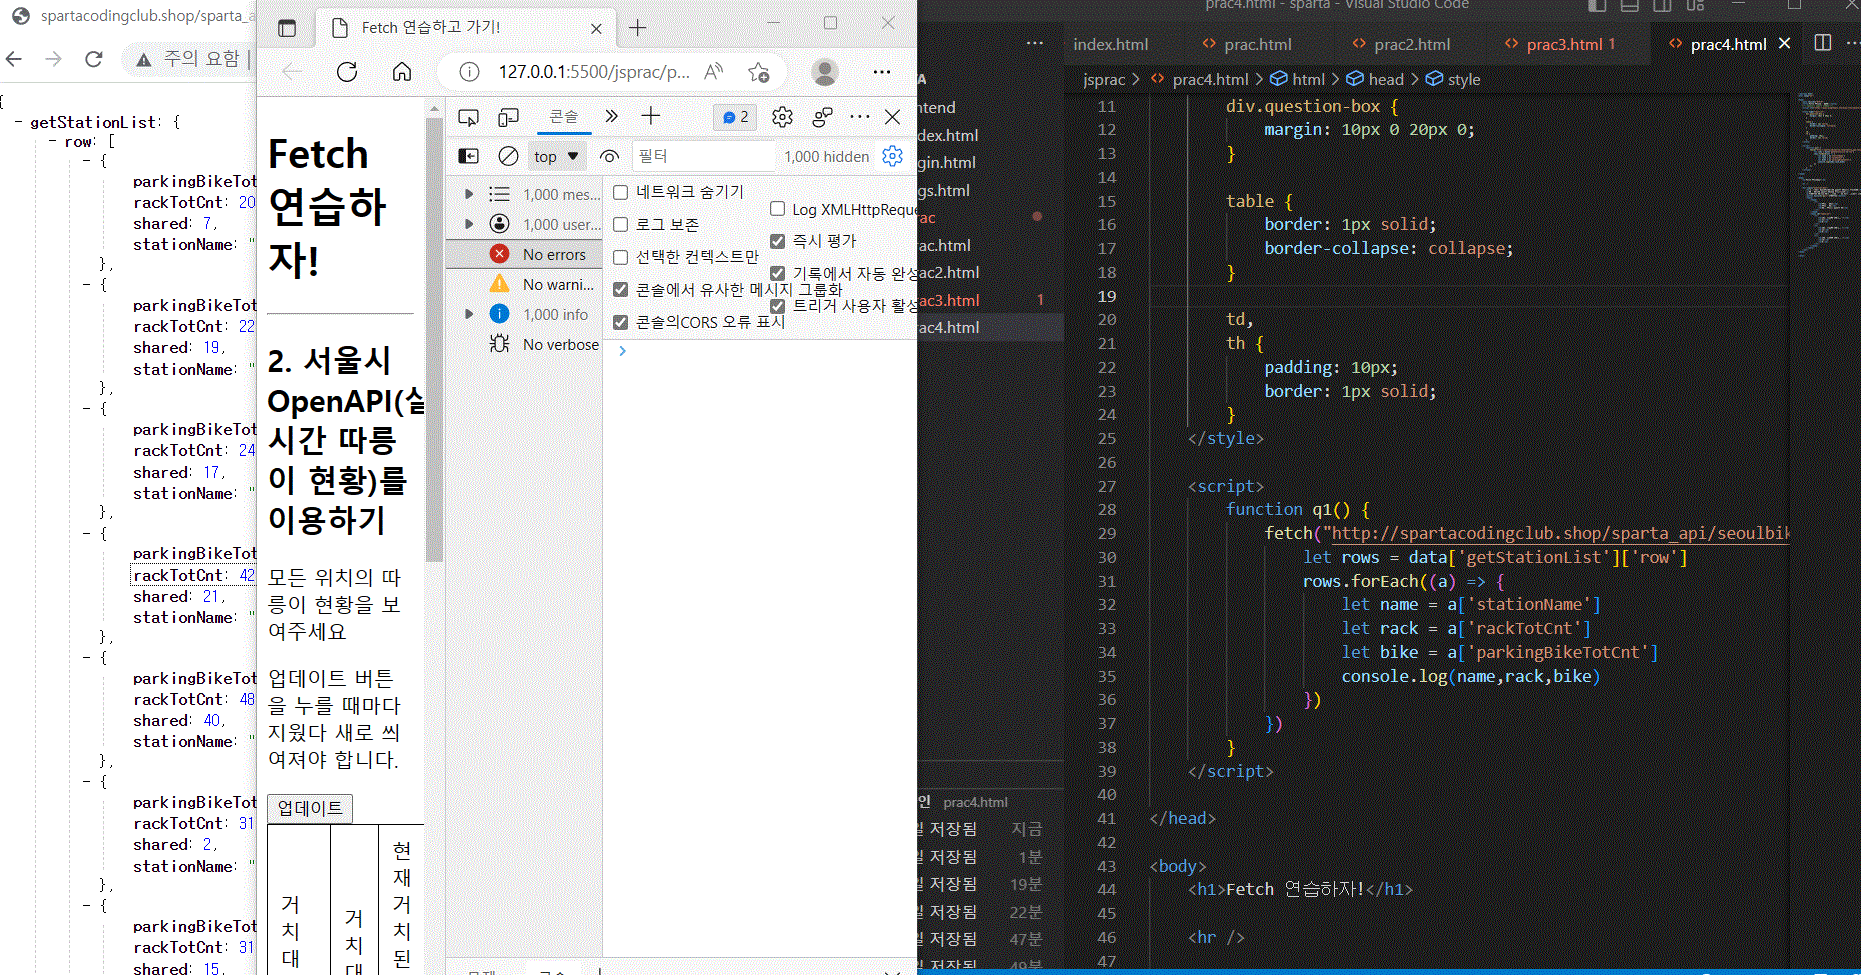Collapse the JSON object with rackTotCnt 20
This screenshot has height=975, width=1861.
click(87, 160)
